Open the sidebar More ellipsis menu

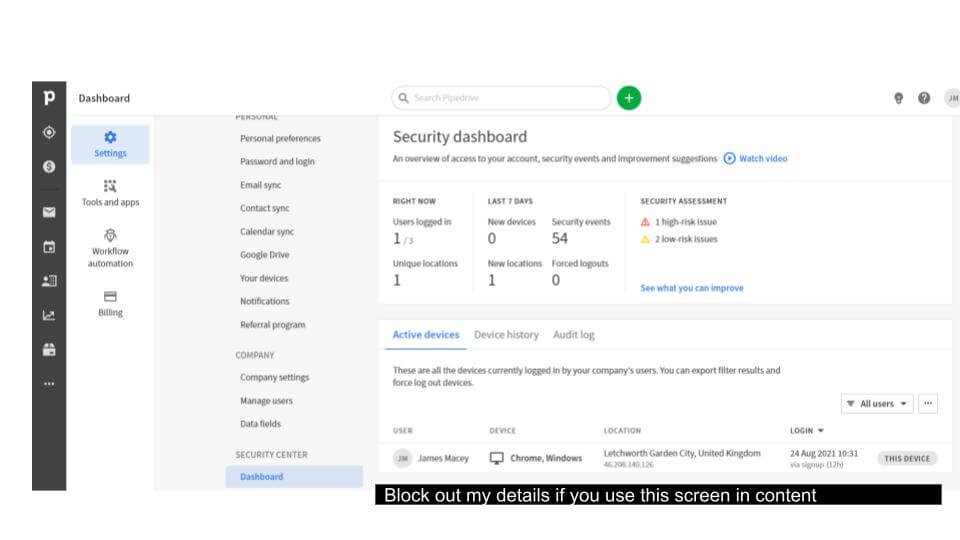[x=49, y=384]
